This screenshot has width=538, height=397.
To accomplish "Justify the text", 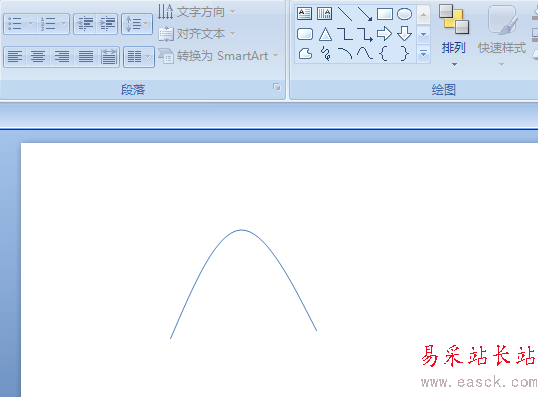I will coord(86,57).
